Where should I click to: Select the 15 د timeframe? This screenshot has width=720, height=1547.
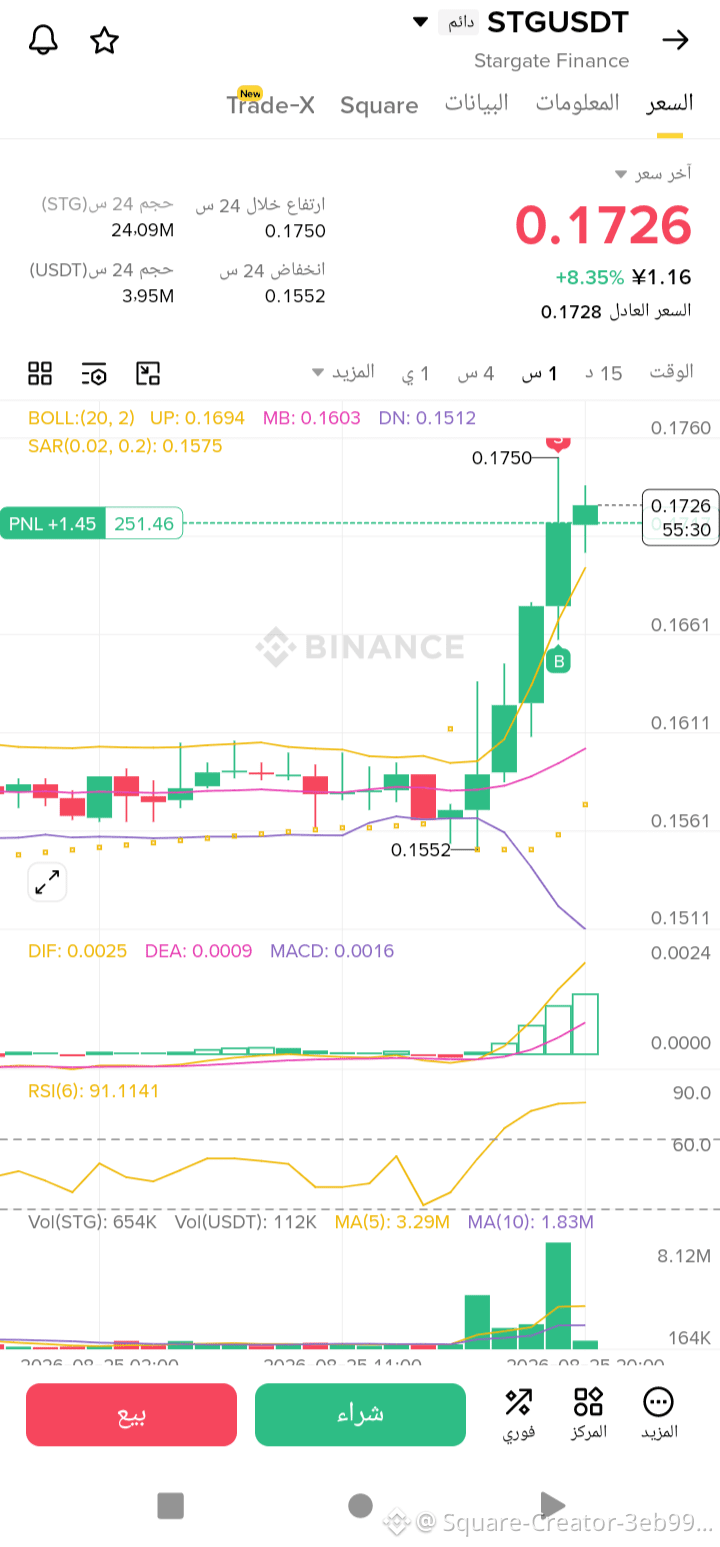[603, 373]
